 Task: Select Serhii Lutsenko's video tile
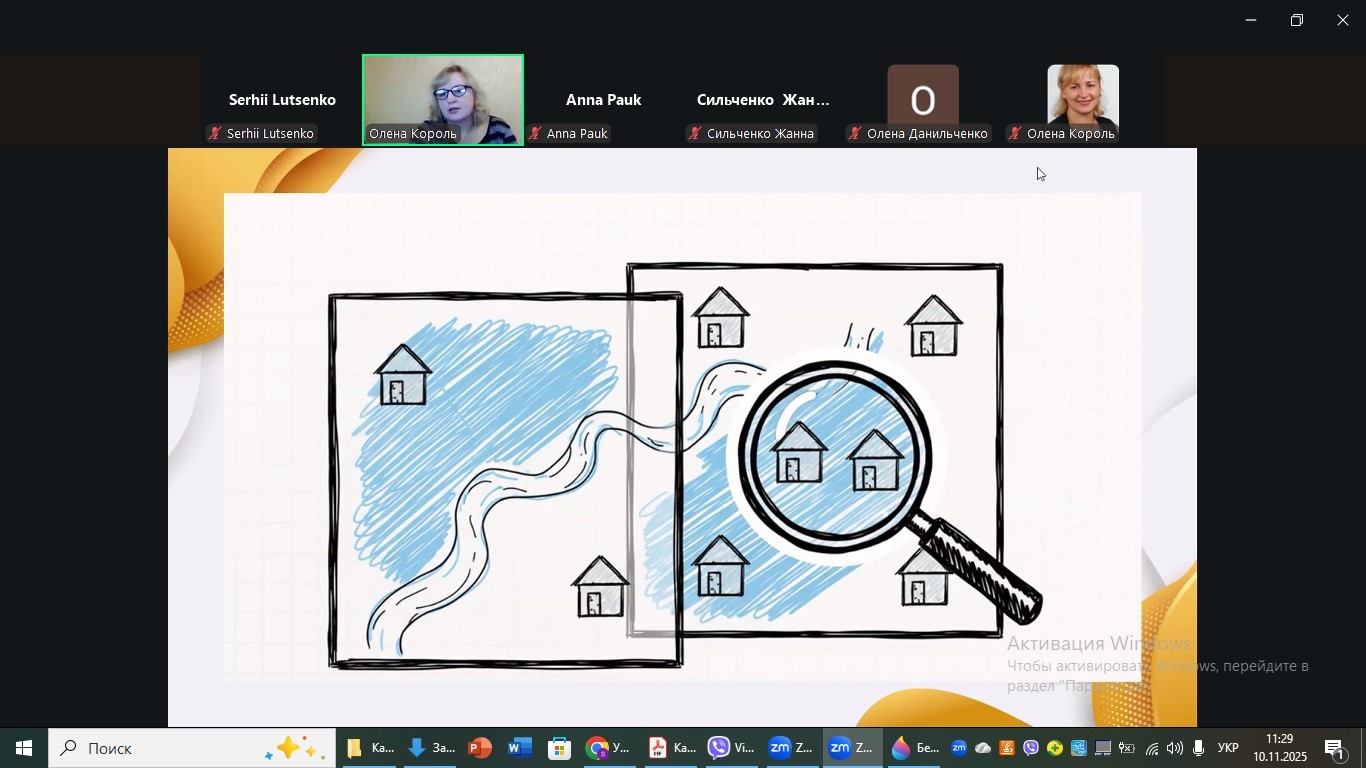point(282,101)
